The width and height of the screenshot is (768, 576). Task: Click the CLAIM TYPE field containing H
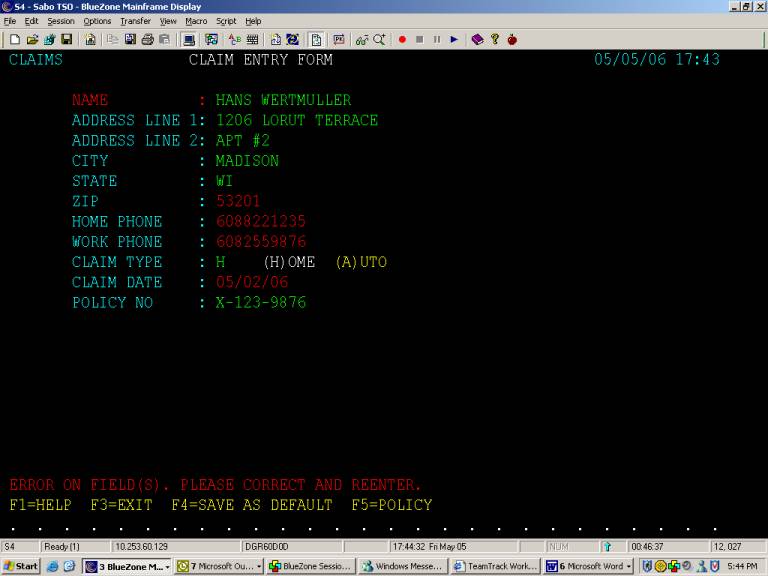(x=220, y=262)
